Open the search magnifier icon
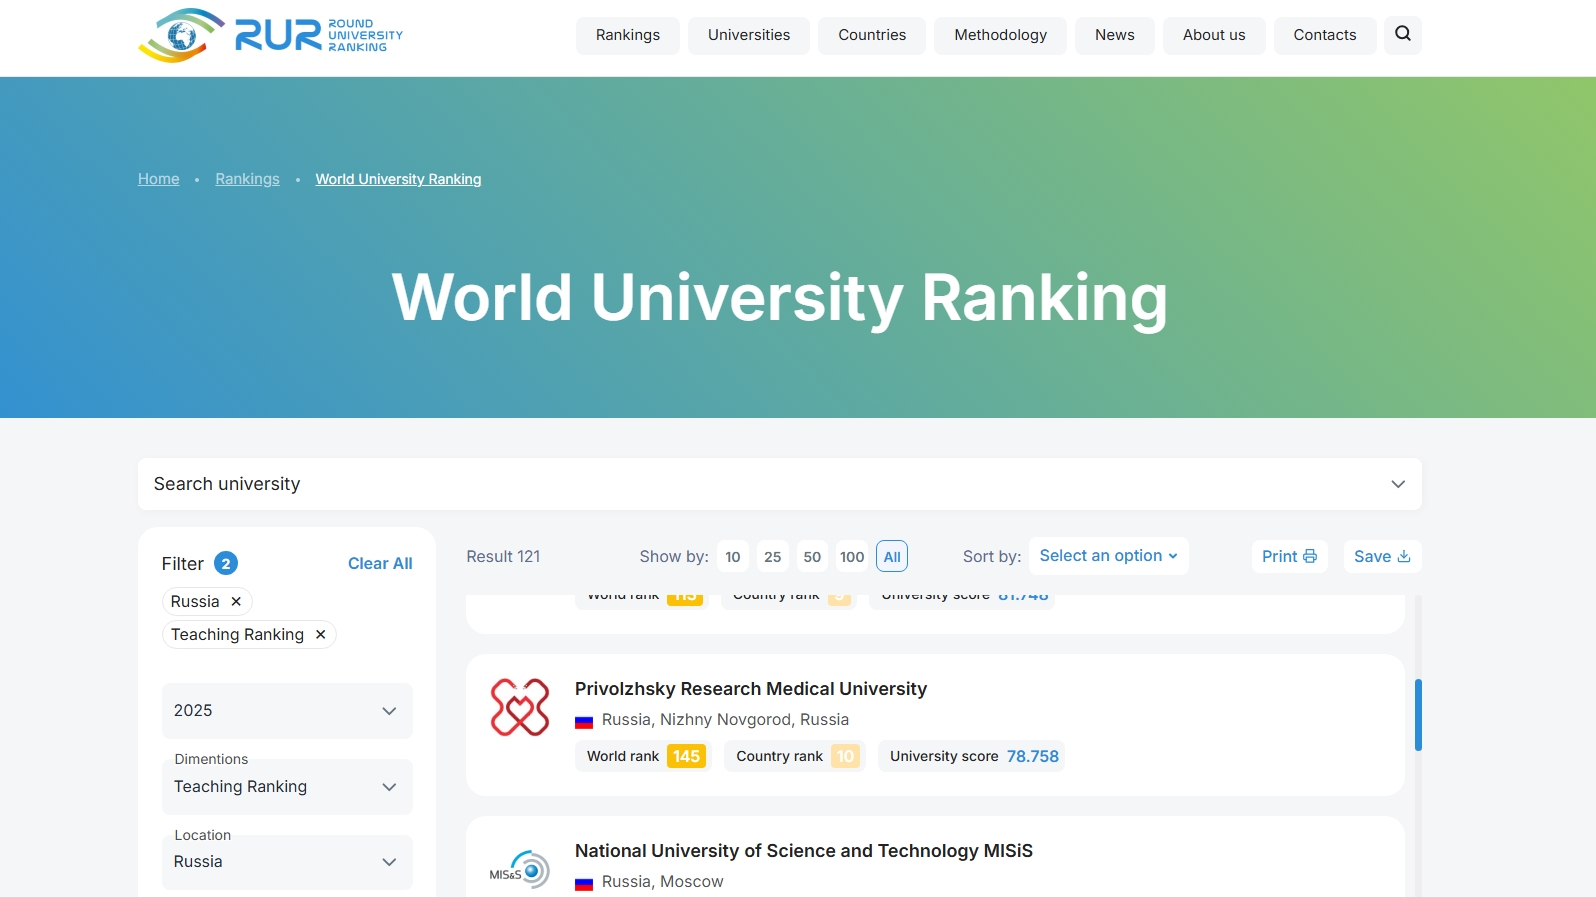This screenshot has width=1596, height=897. click(x=1402, y=35)
